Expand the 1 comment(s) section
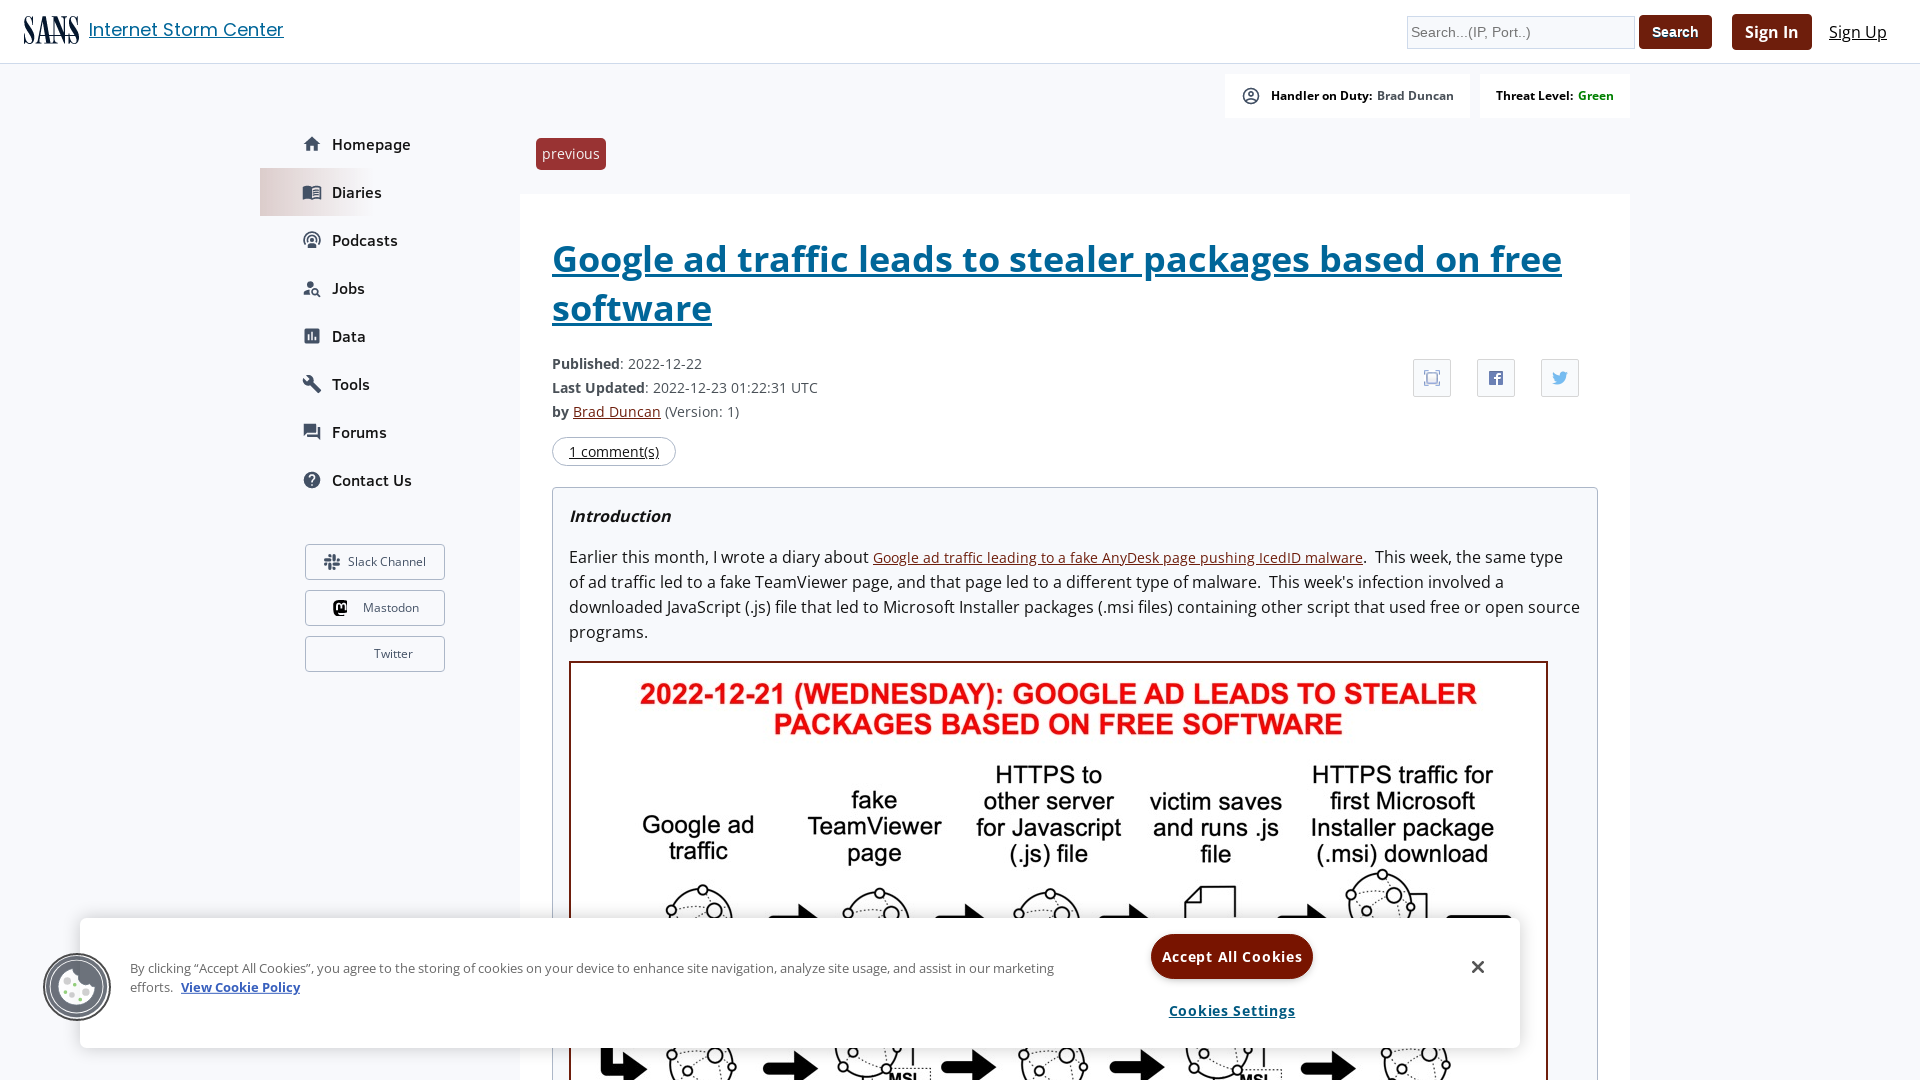This screenshot has width=1920, height=1080. pyautogui.click(x=613, y=451)
